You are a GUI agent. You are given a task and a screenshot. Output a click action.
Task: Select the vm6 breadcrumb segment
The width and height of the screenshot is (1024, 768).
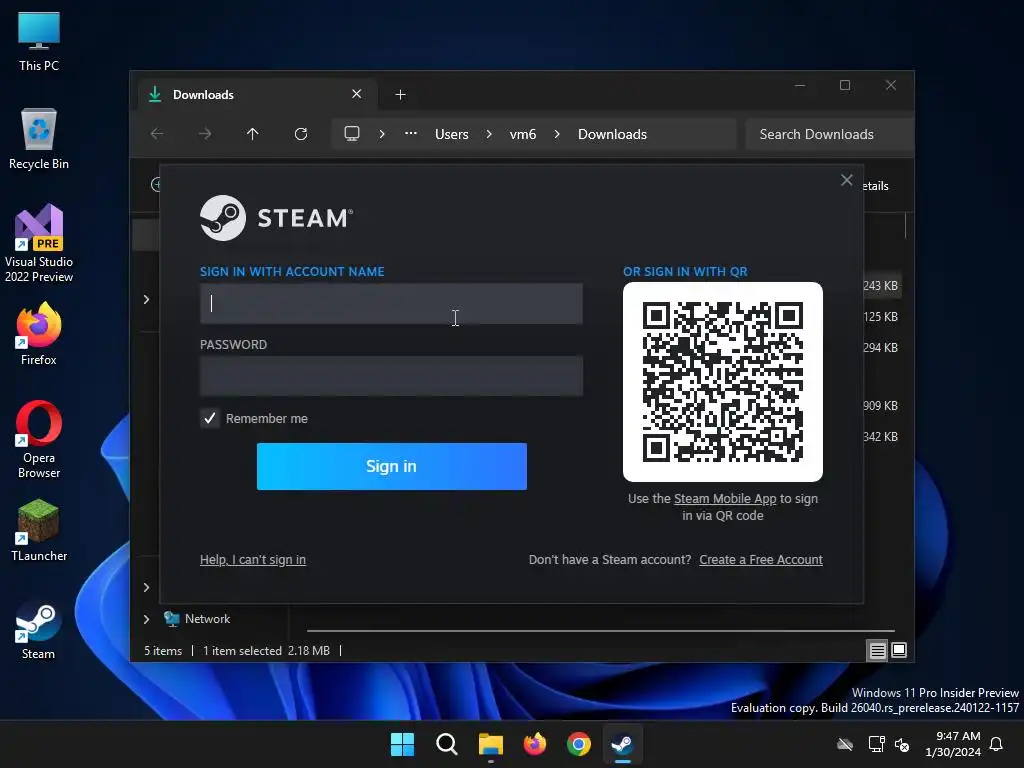[522, 134]
